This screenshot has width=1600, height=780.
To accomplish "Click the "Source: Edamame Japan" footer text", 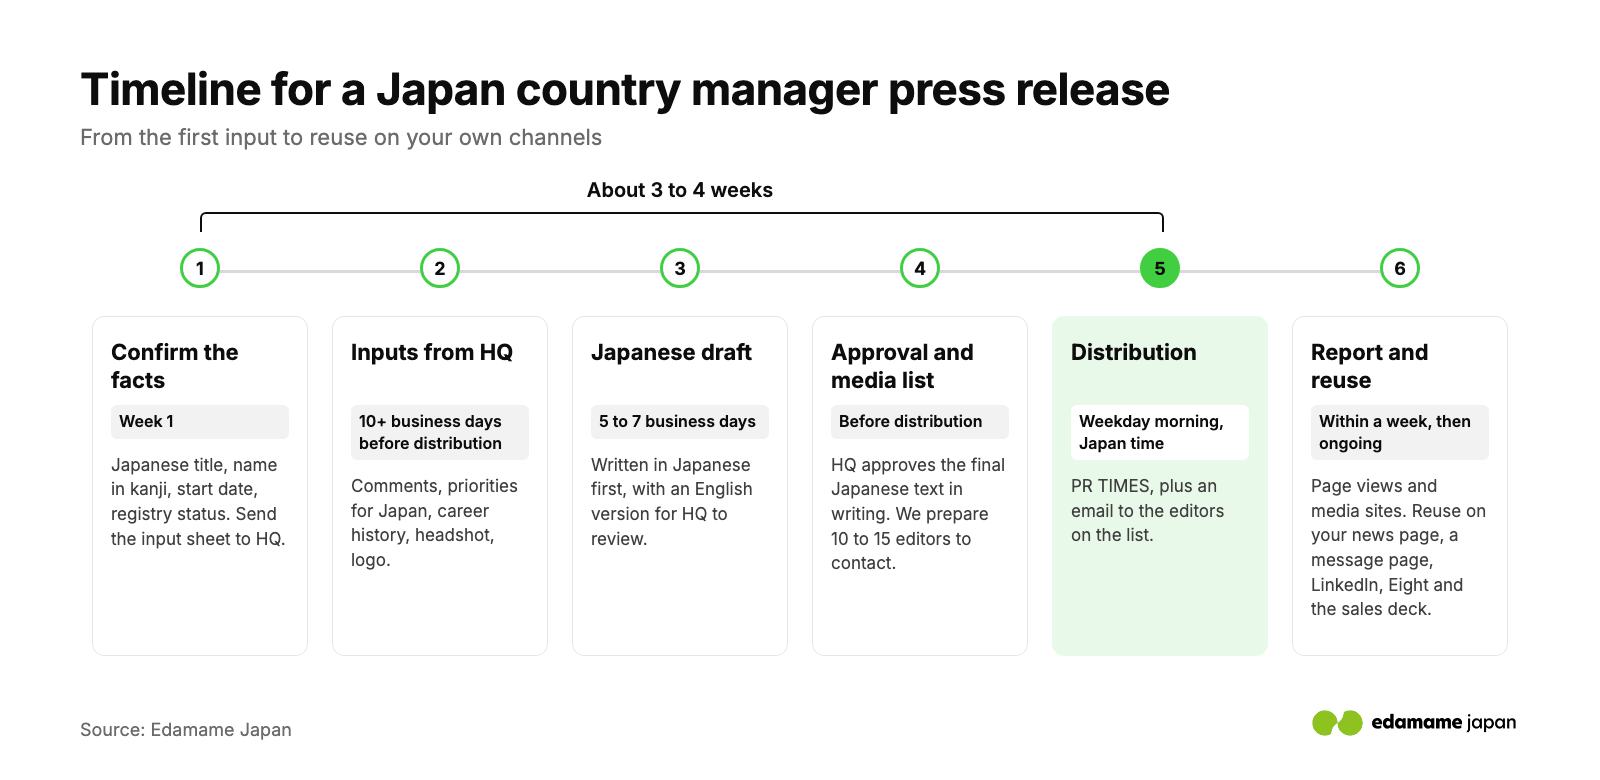I will point(186,730).
